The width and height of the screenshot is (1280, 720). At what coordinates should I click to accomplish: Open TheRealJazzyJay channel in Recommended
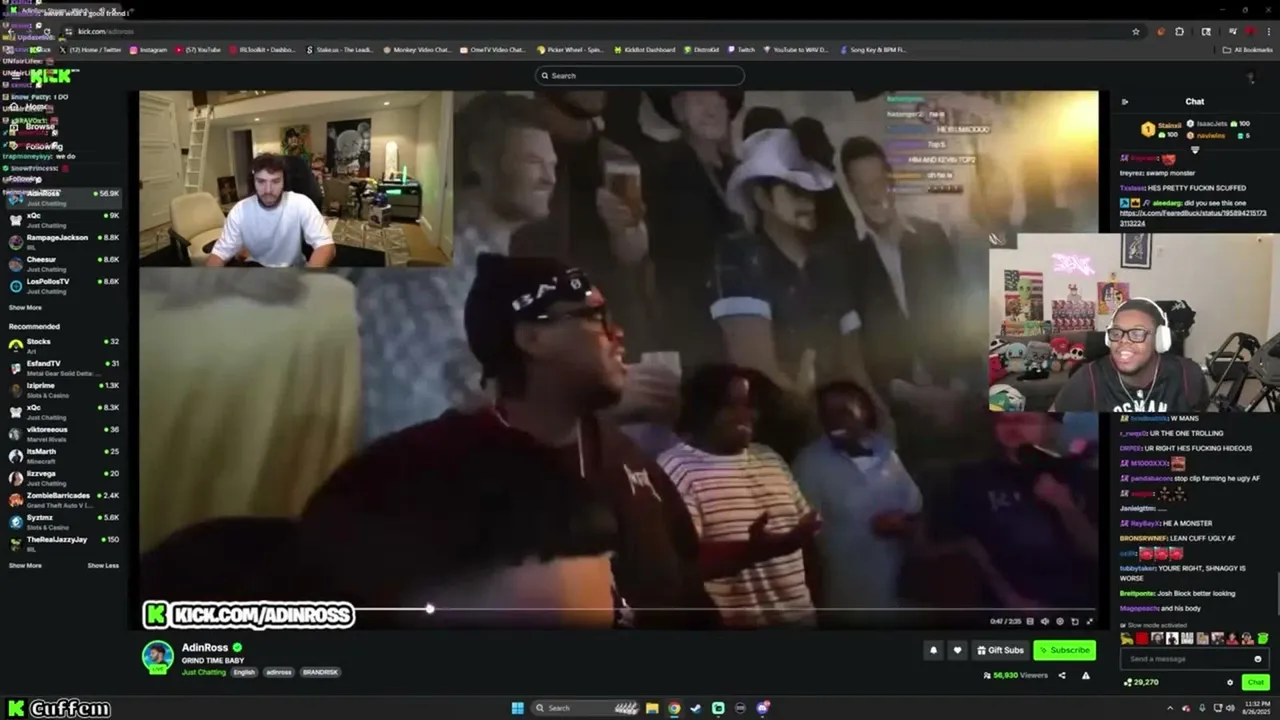(x=62, y=543)
